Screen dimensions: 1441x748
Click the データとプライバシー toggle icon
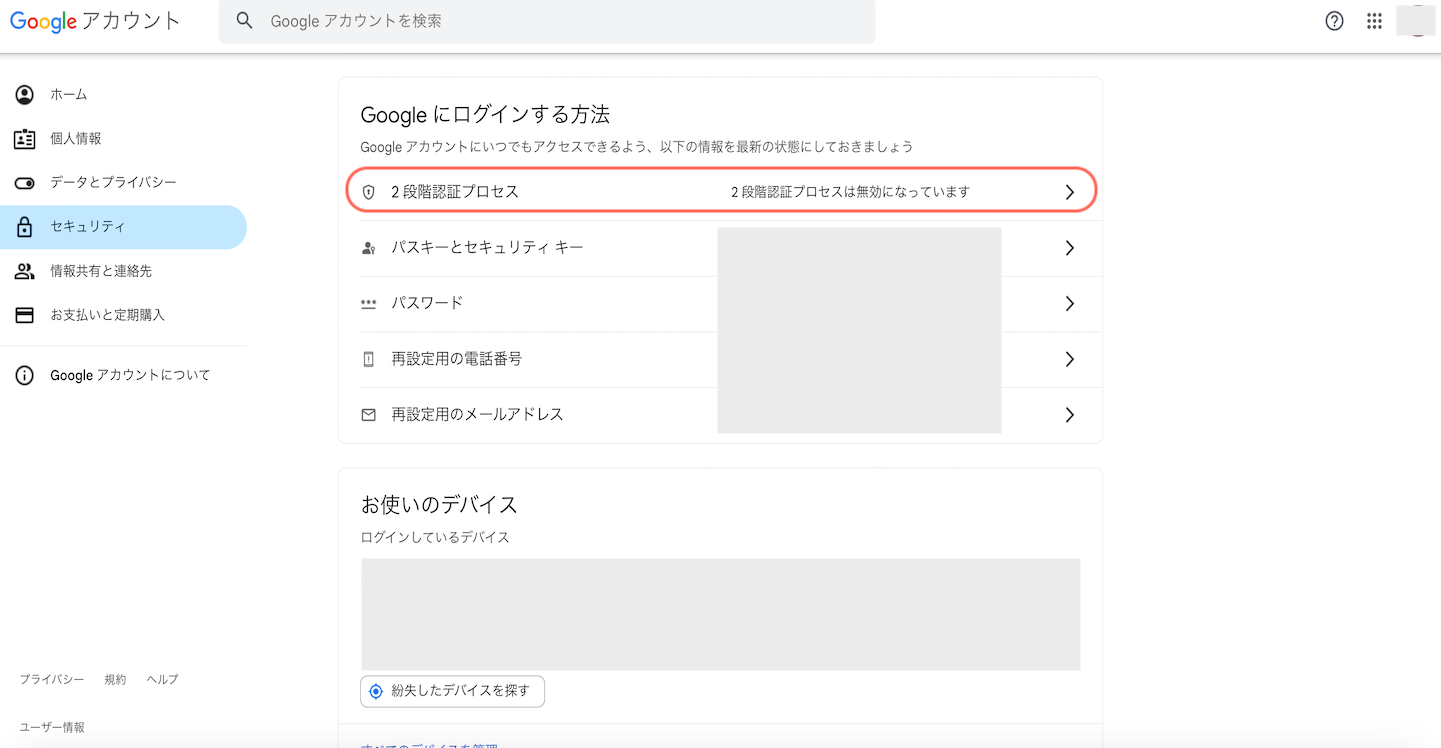(x=25, y=183)
